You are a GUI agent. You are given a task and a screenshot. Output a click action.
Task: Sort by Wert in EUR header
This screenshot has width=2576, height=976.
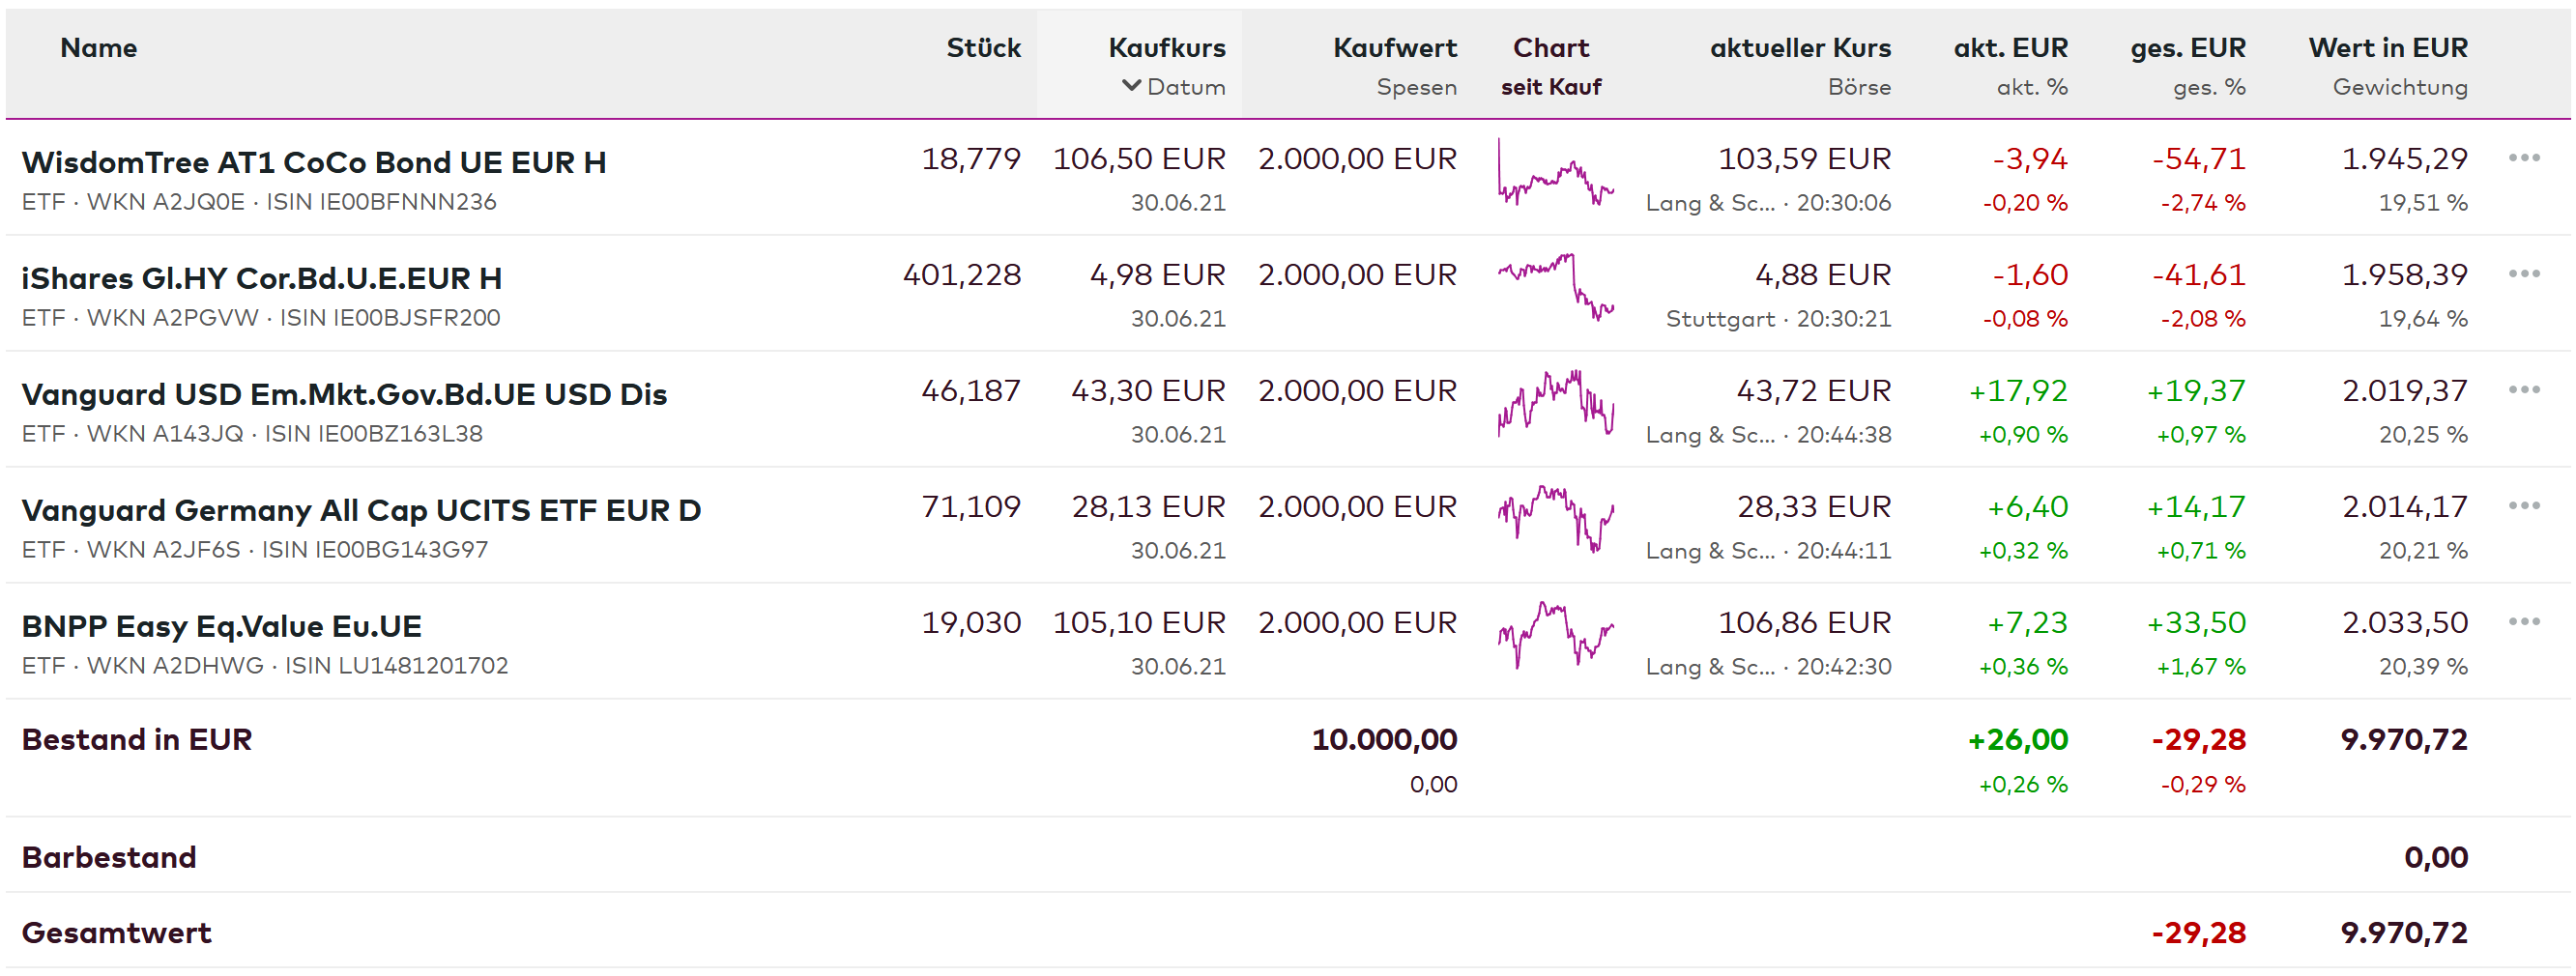coord(2387,48)
